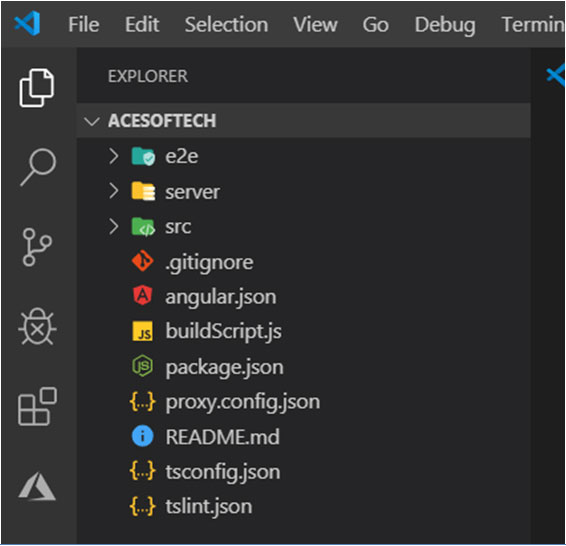Click the Angular icon beside angular.json
The width and height of the screenshot is (566, 546).
point(143,296)
